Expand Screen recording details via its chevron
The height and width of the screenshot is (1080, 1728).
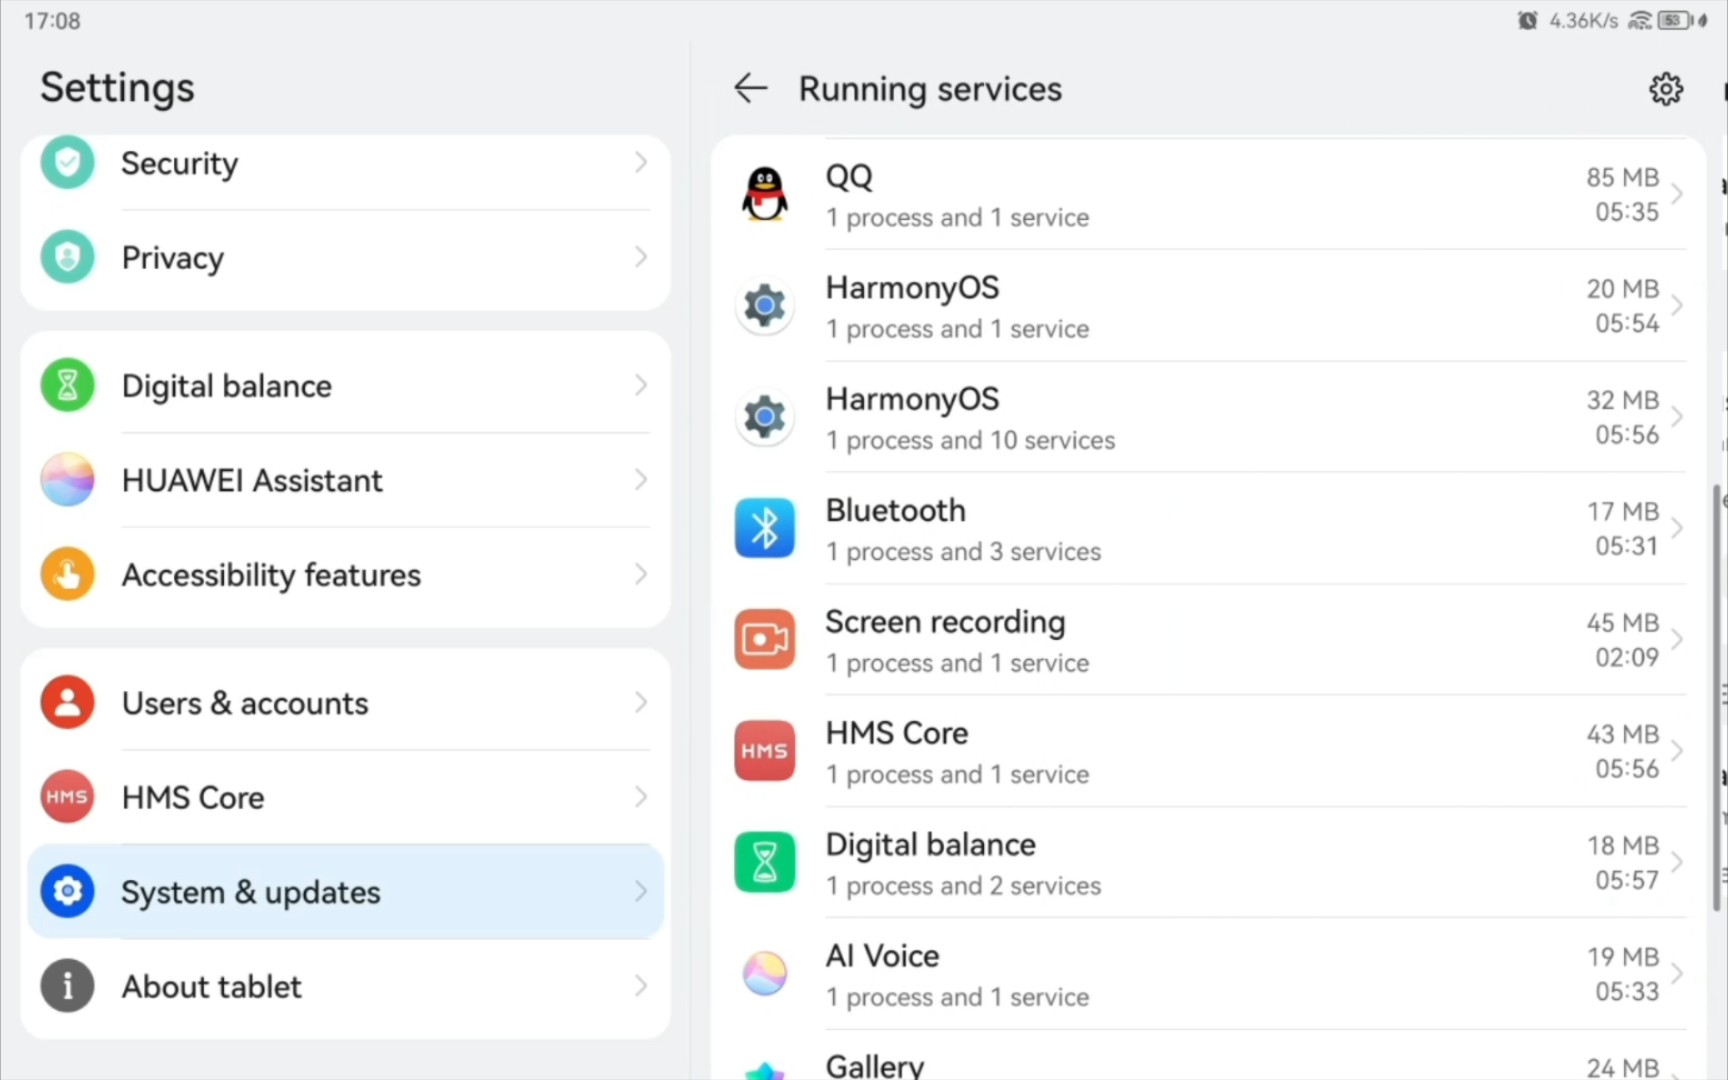pyautogui.click(x=1677, y=639)
